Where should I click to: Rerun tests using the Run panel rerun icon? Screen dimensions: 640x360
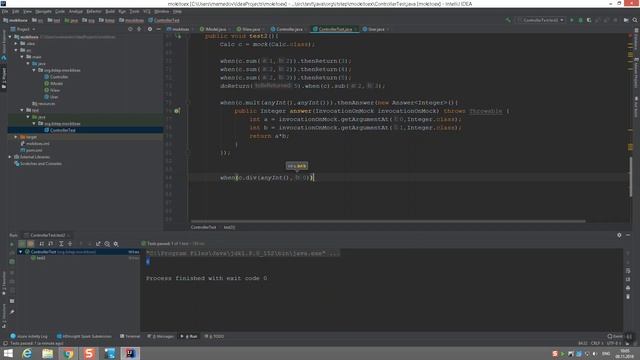pos(12,244)
